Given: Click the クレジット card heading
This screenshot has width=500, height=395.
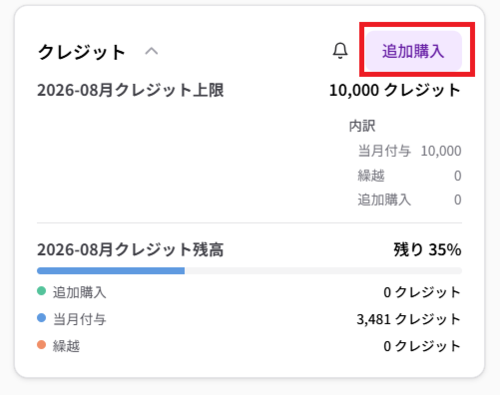Looking at the screenshot, I should [x=81, y=52].
